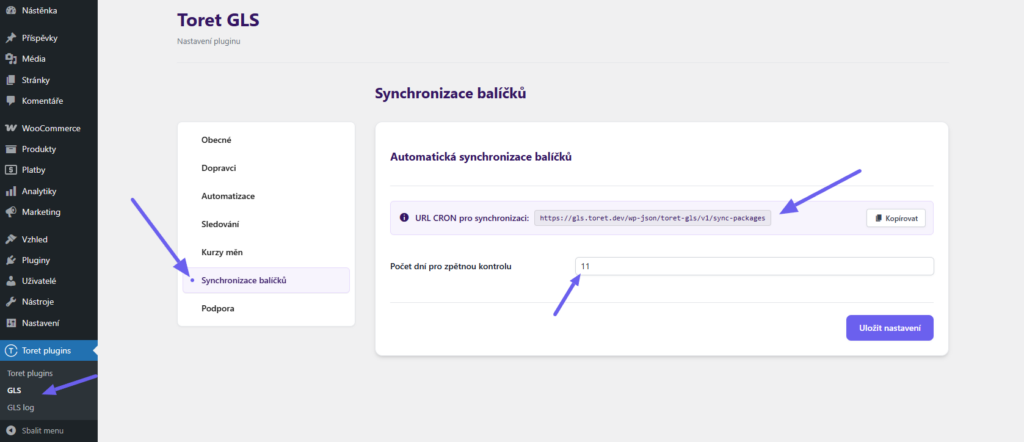Click the Pluginy plug icon
Viewport: 1024px width, 442px height.
tap(10, 260)
